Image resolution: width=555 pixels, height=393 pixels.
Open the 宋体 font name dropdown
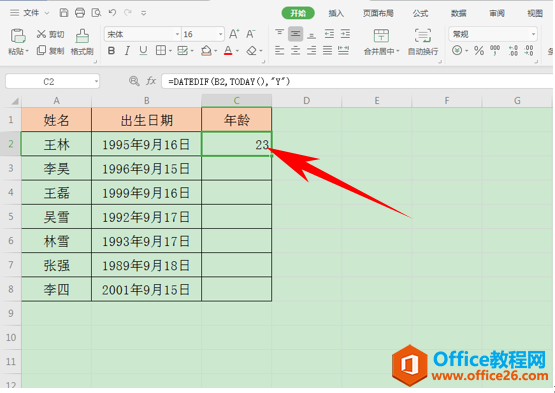177,34
